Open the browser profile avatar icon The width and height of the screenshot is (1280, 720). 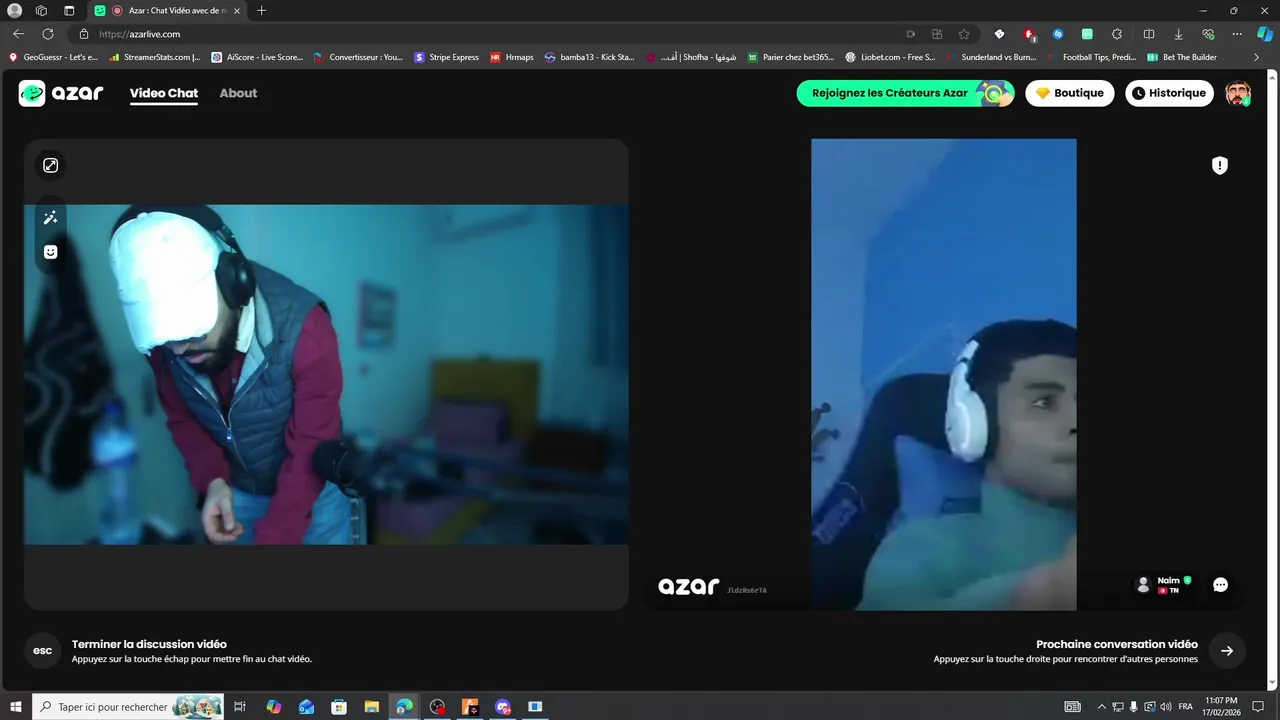pos(15,11)
